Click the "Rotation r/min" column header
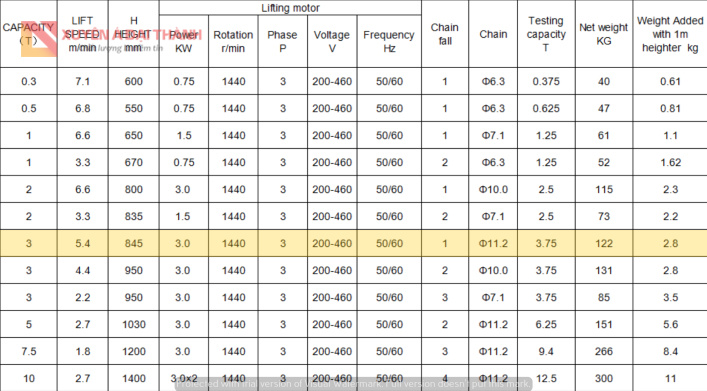Image resolution: width=707 pixels, height=391 pixels. (233, 41)
